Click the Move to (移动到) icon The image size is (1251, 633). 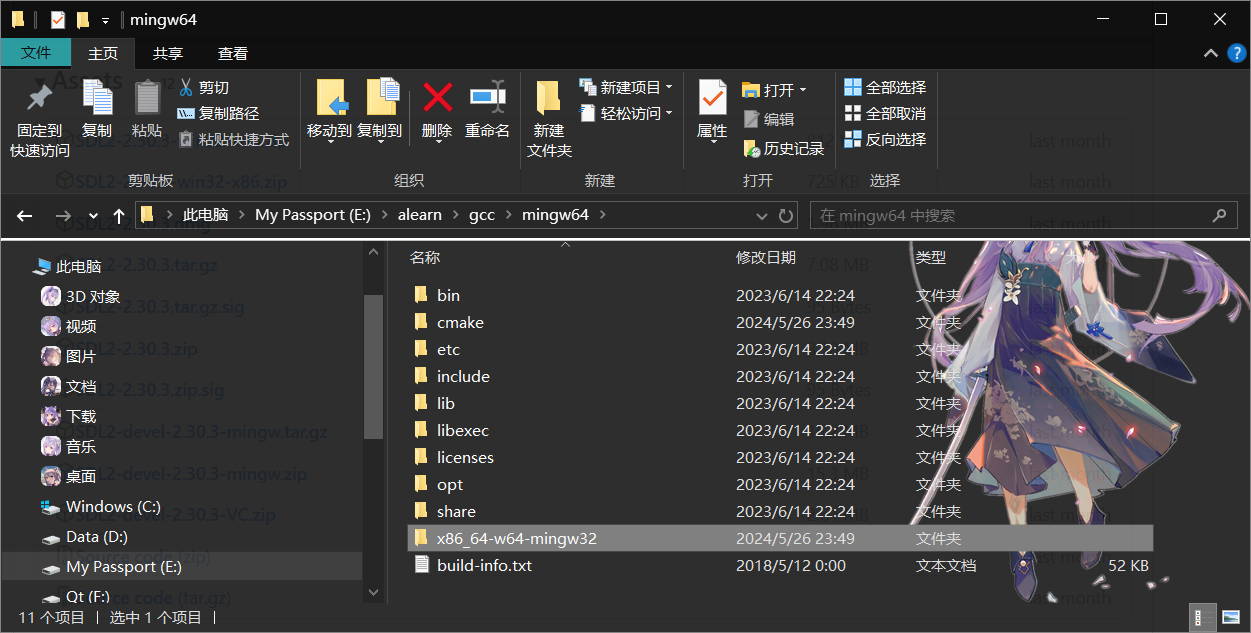(x=331, y=98)
